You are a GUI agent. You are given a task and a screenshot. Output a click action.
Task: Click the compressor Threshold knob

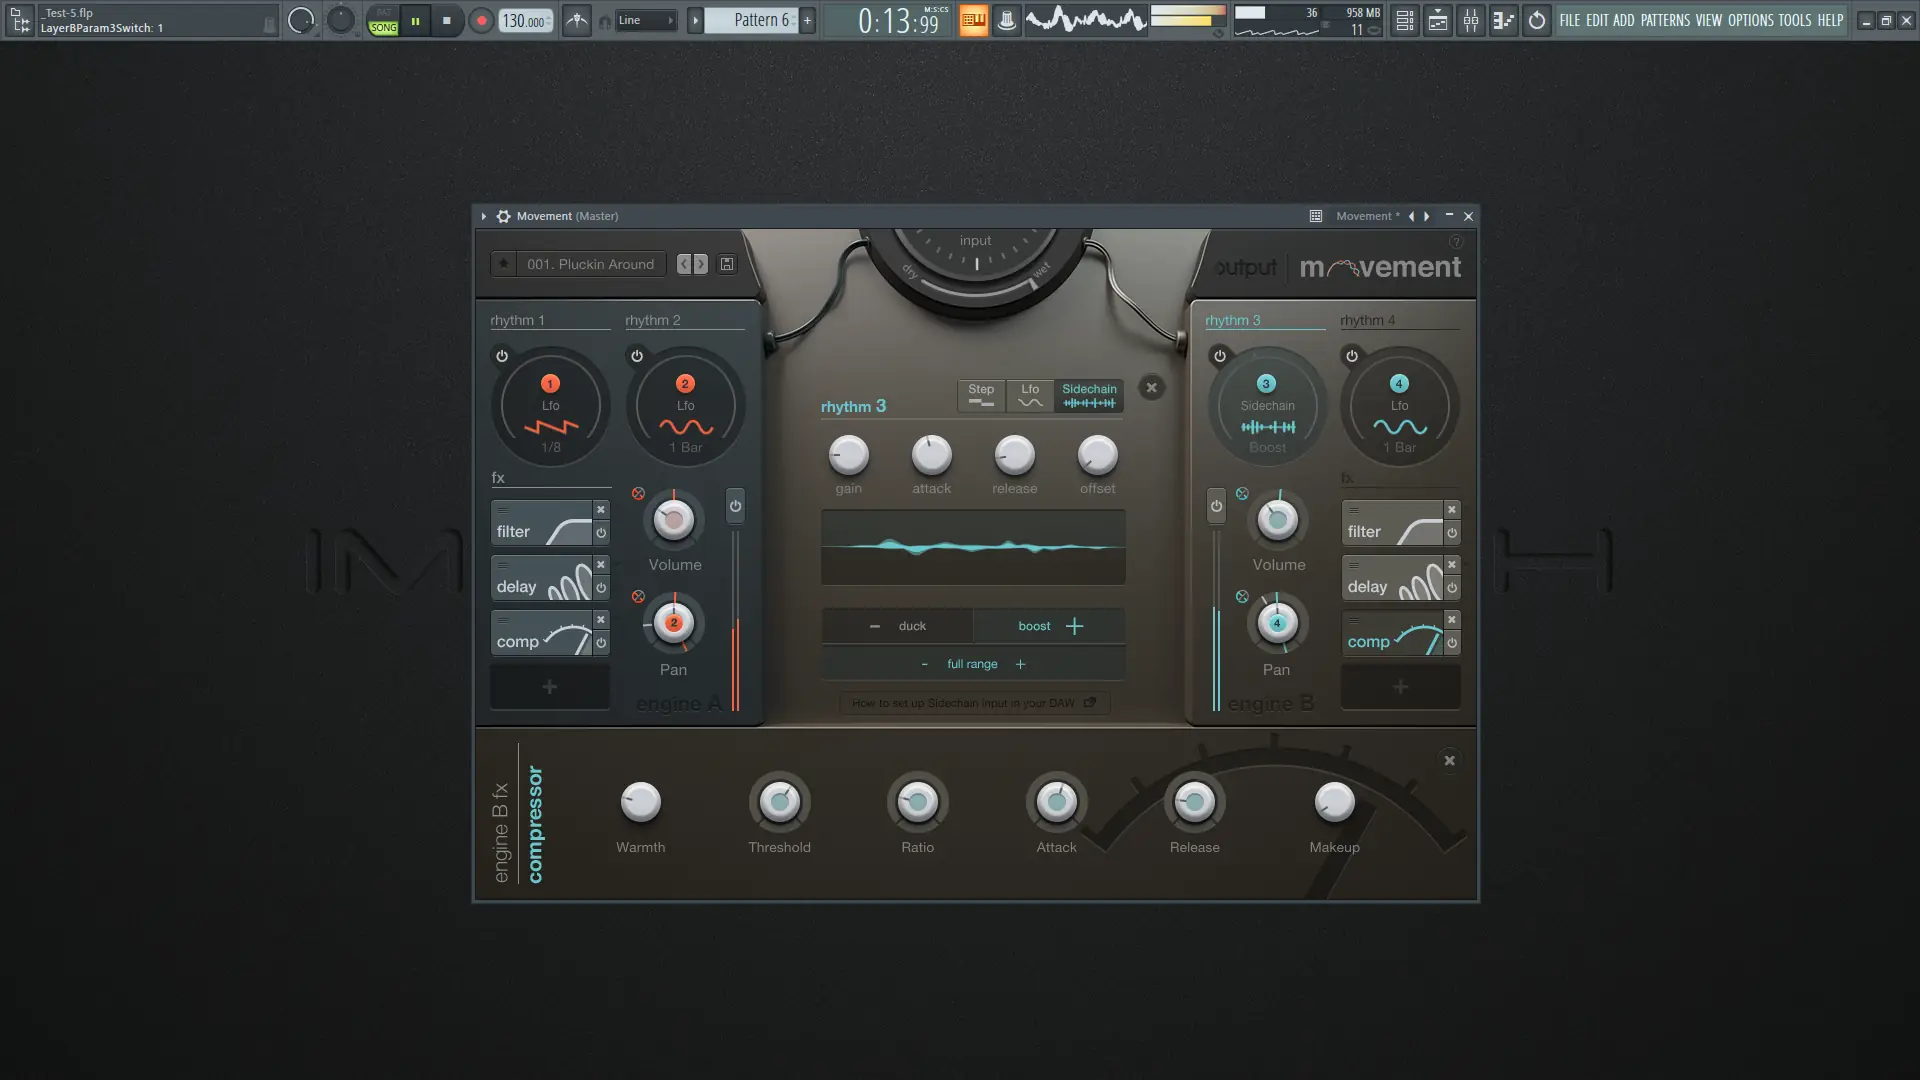click(779, 802)
